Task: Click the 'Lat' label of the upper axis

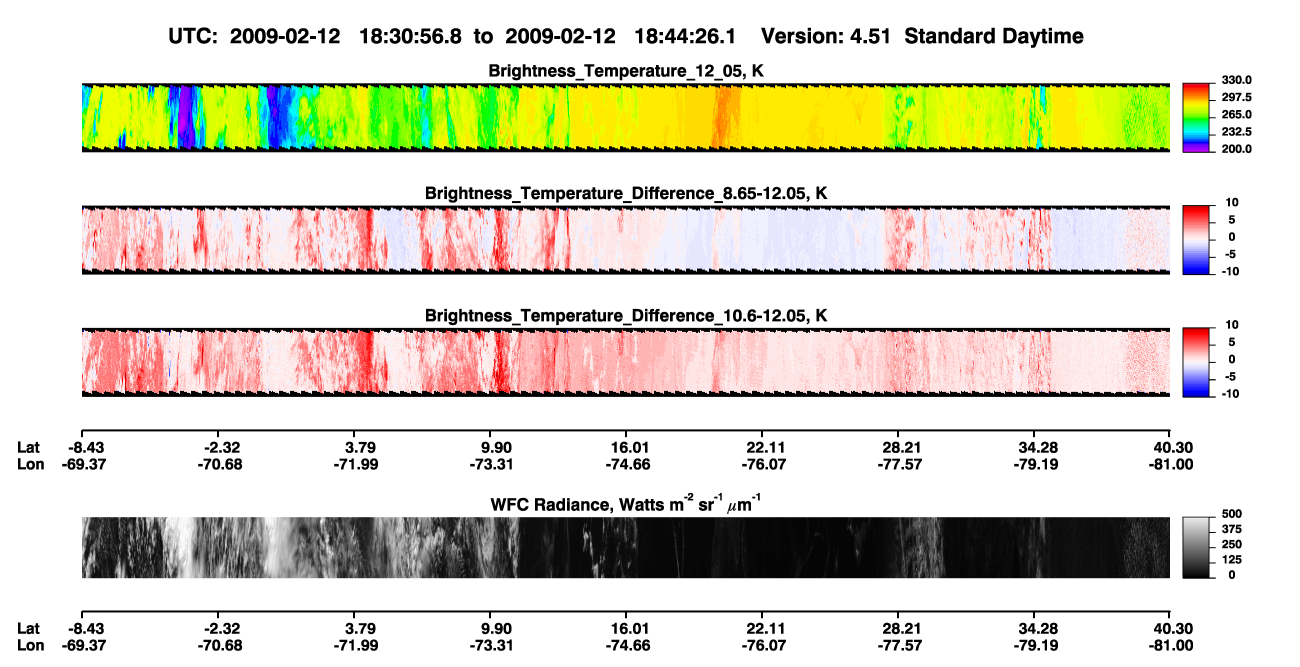Action: tap(29, 447)
